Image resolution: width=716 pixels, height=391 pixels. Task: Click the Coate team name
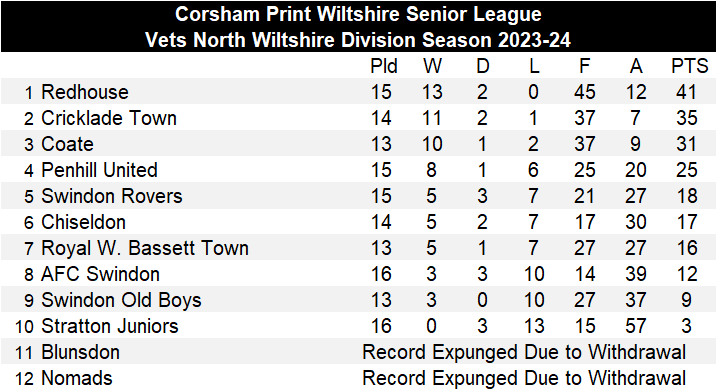pyautogui.click(x=68, y=144)
